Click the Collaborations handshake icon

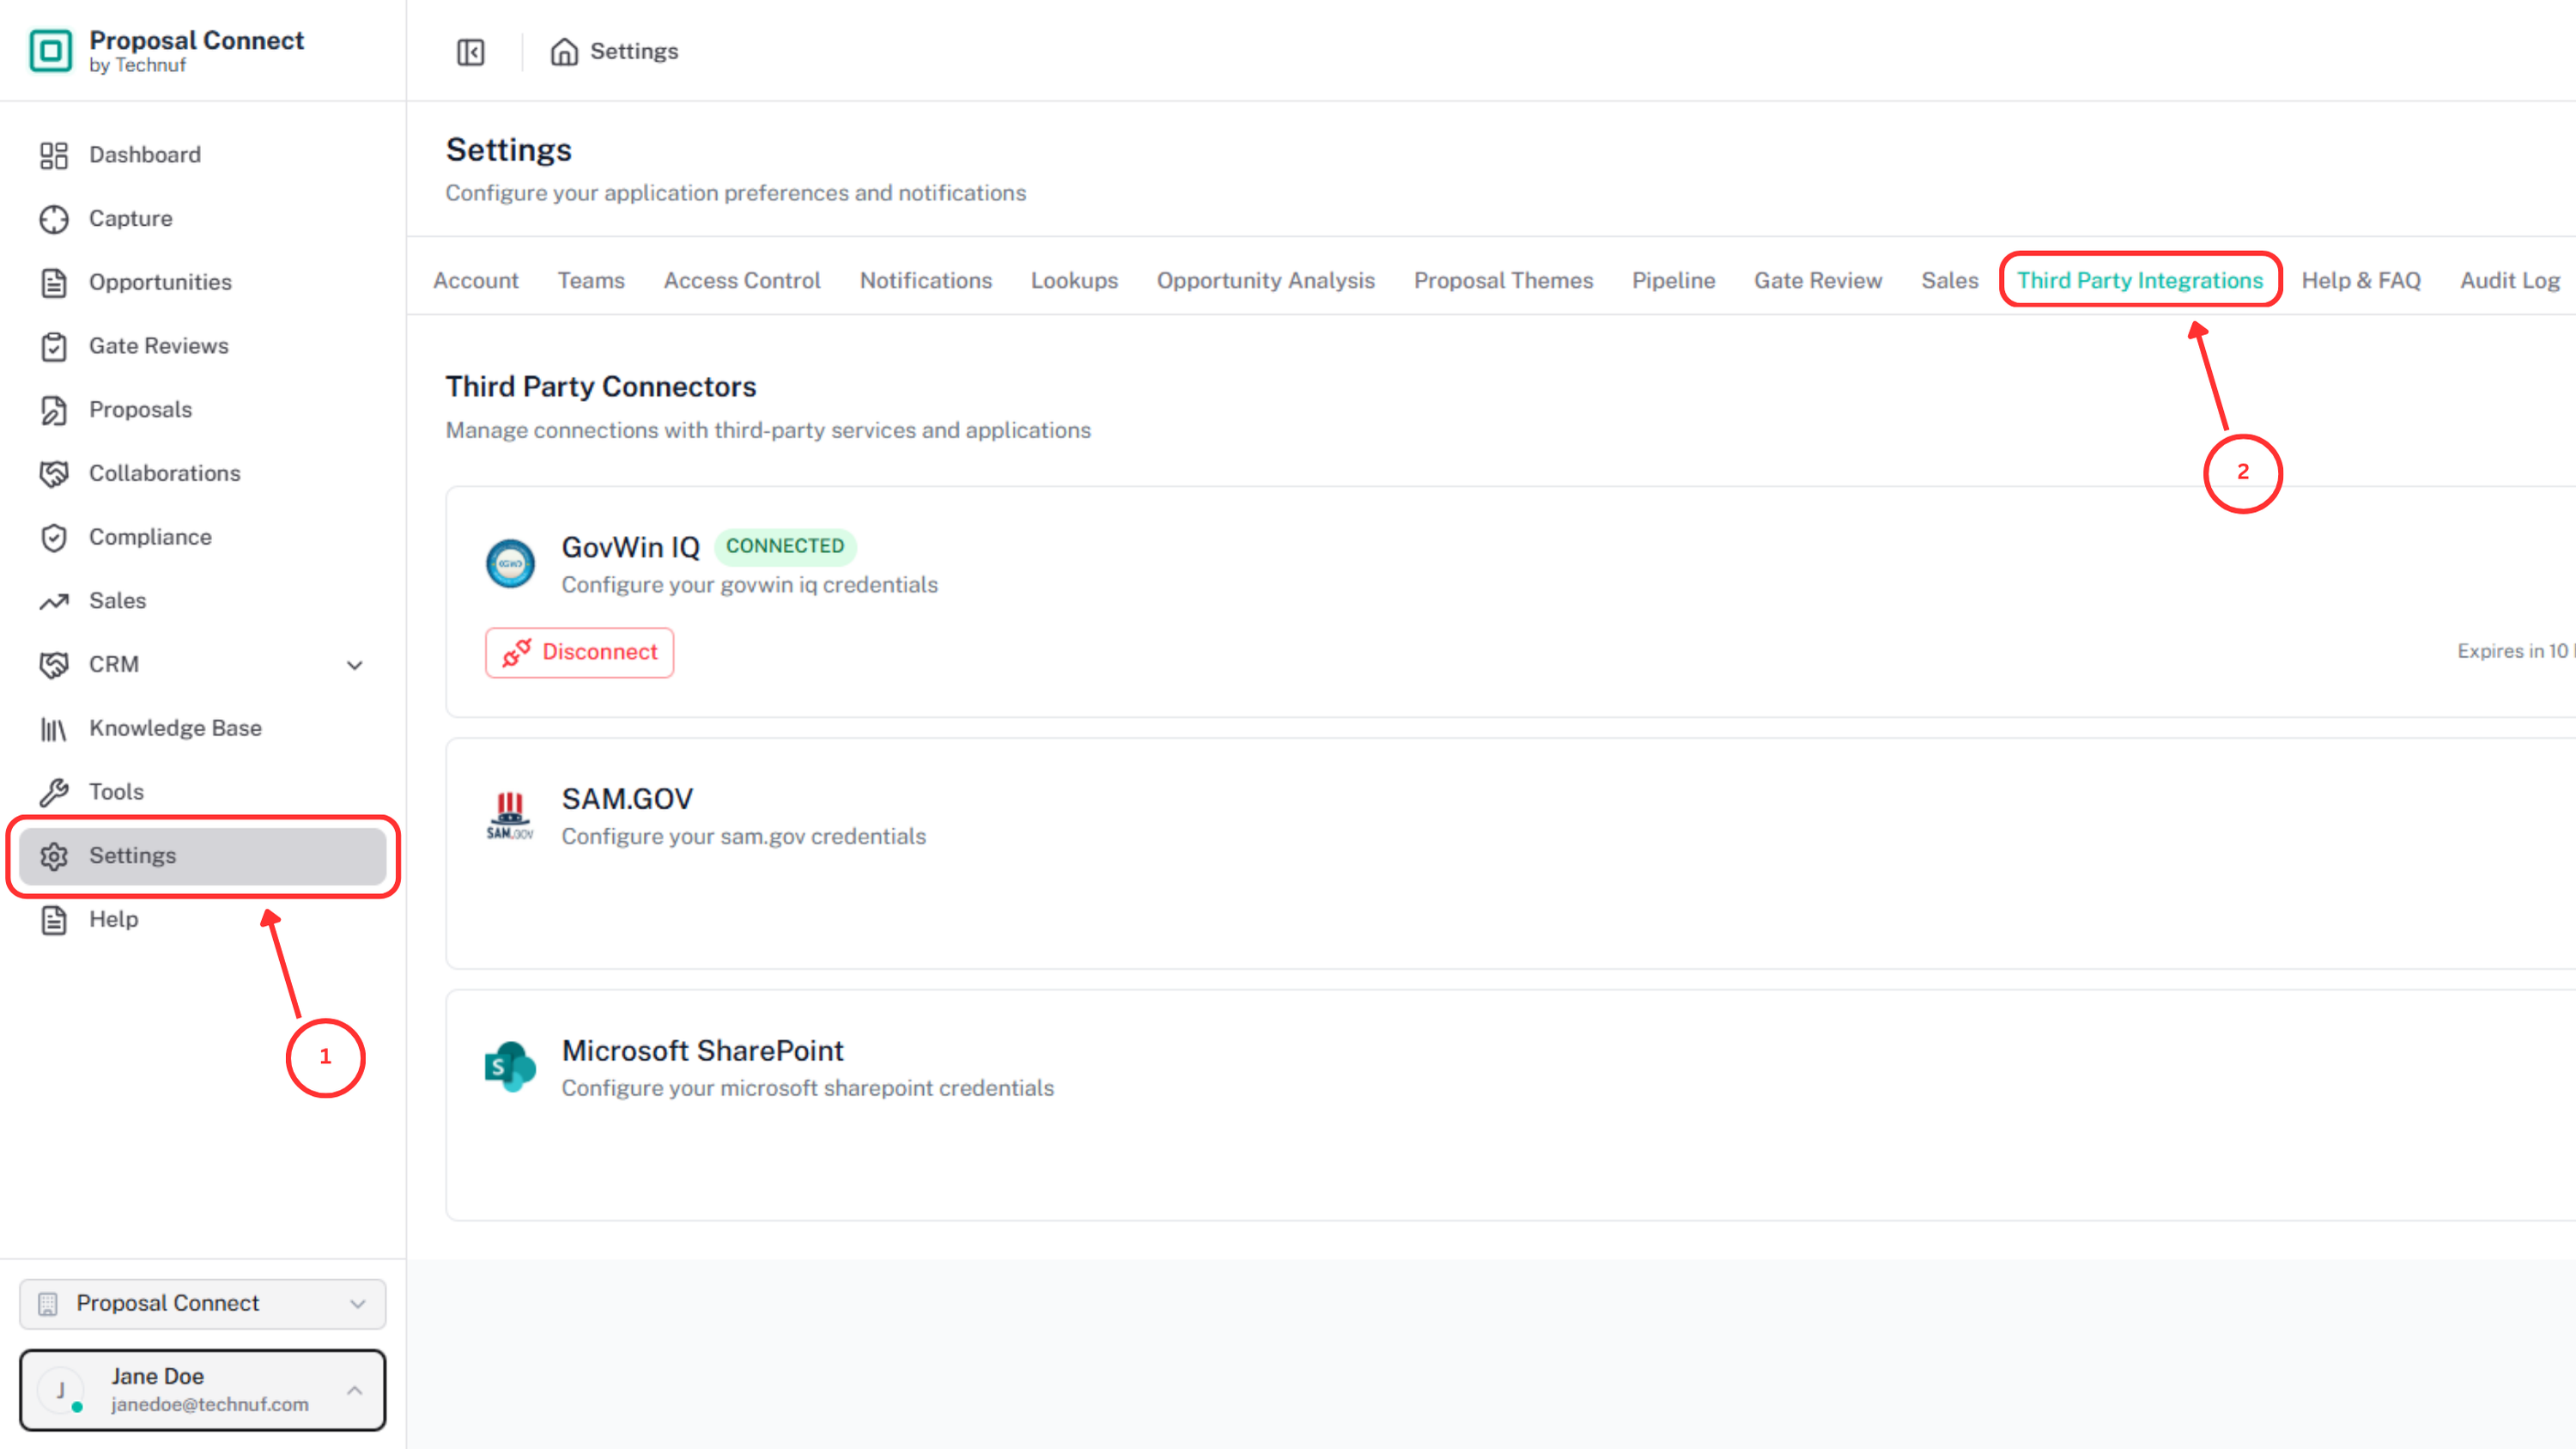tap(54, 474)
